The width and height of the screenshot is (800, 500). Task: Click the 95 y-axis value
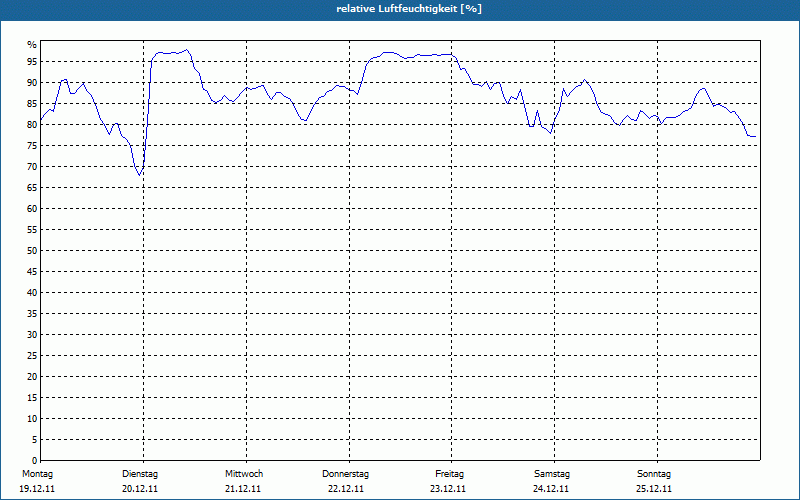(x=32, y=62)
